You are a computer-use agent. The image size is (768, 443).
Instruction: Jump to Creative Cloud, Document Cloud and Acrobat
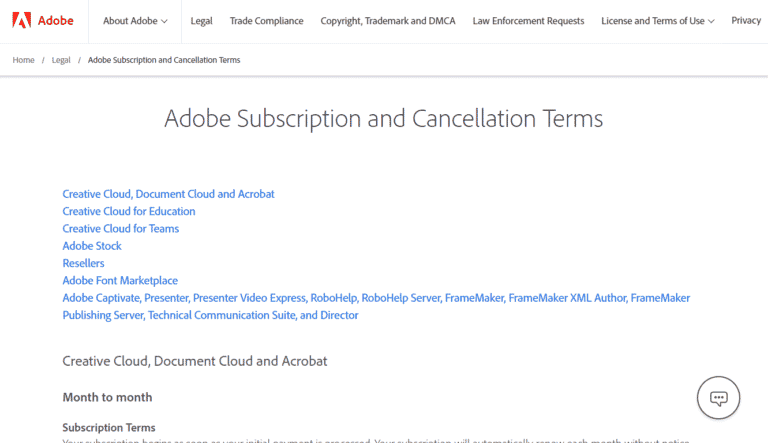point(168,194)
